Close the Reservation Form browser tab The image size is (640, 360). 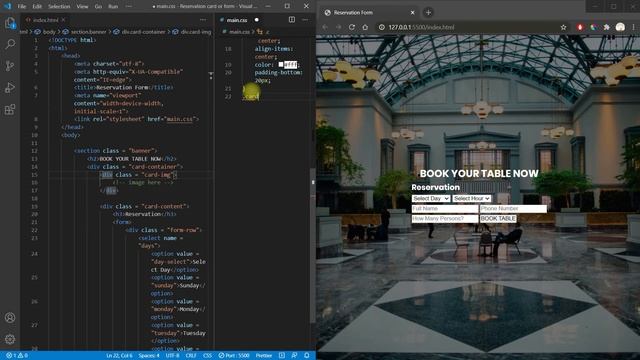412,13
